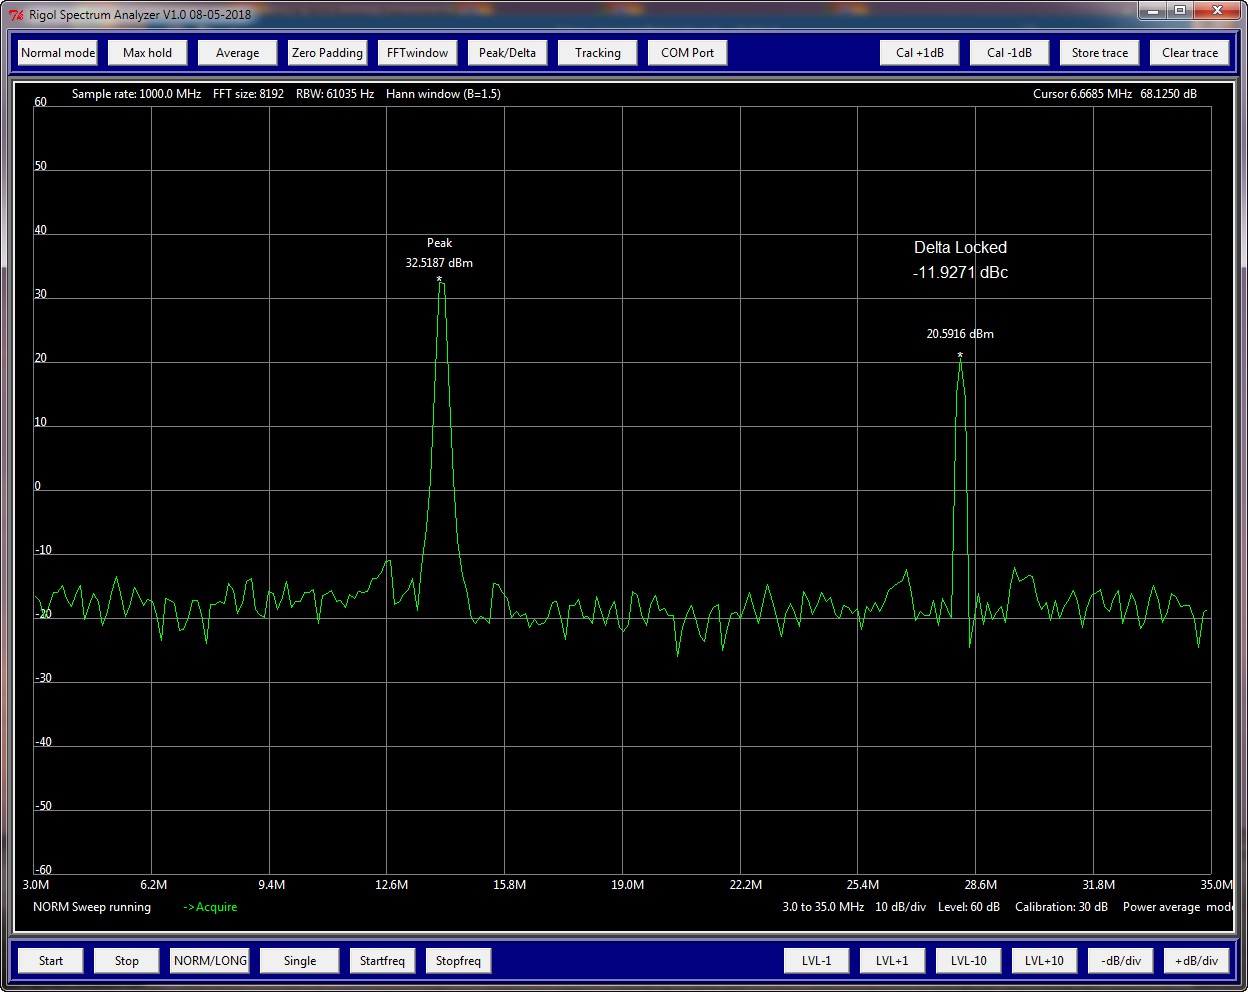Click the Rigol Spectrum Analyzer title icon
1248x992 pixels.
pyautogui.click(x=16, y=14)
